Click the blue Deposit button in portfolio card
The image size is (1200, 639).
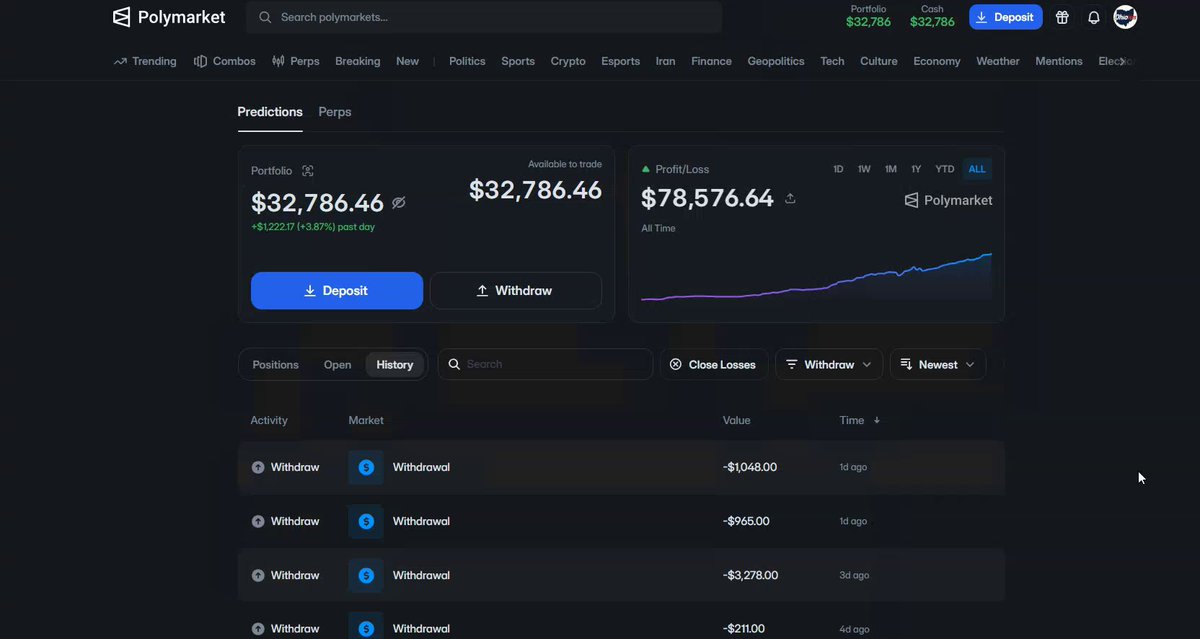337,291
